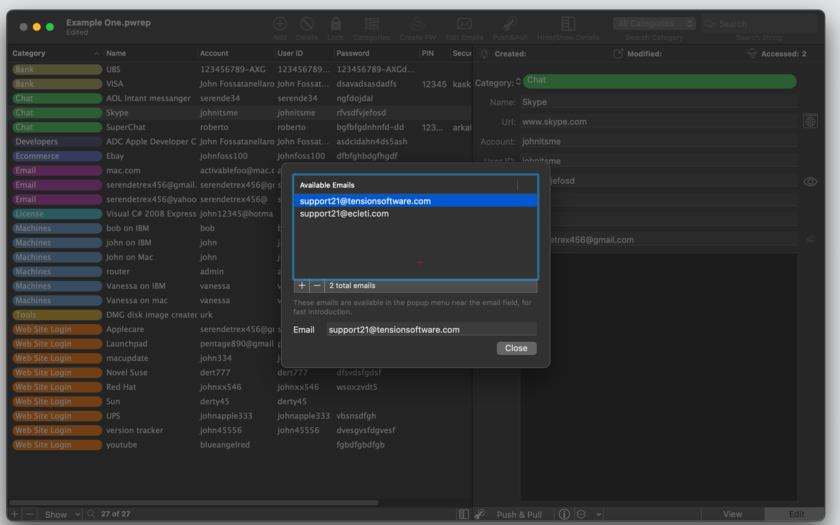840x525 pixels.
Task: Click the Push&Pull toolbar icon
Action: 509,24
